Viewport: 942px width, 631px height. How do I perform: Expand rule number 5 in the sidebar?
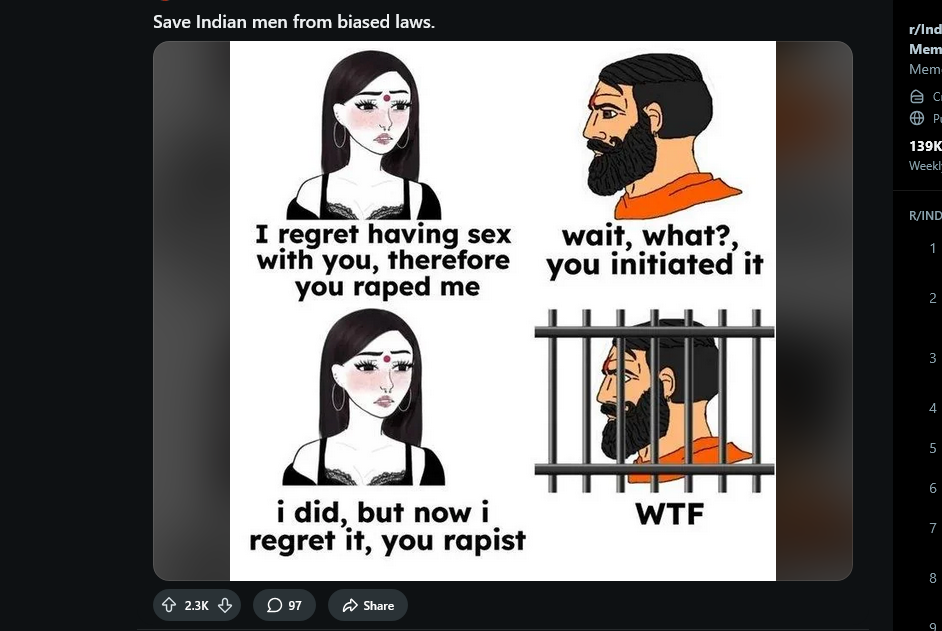coord(932,448)
